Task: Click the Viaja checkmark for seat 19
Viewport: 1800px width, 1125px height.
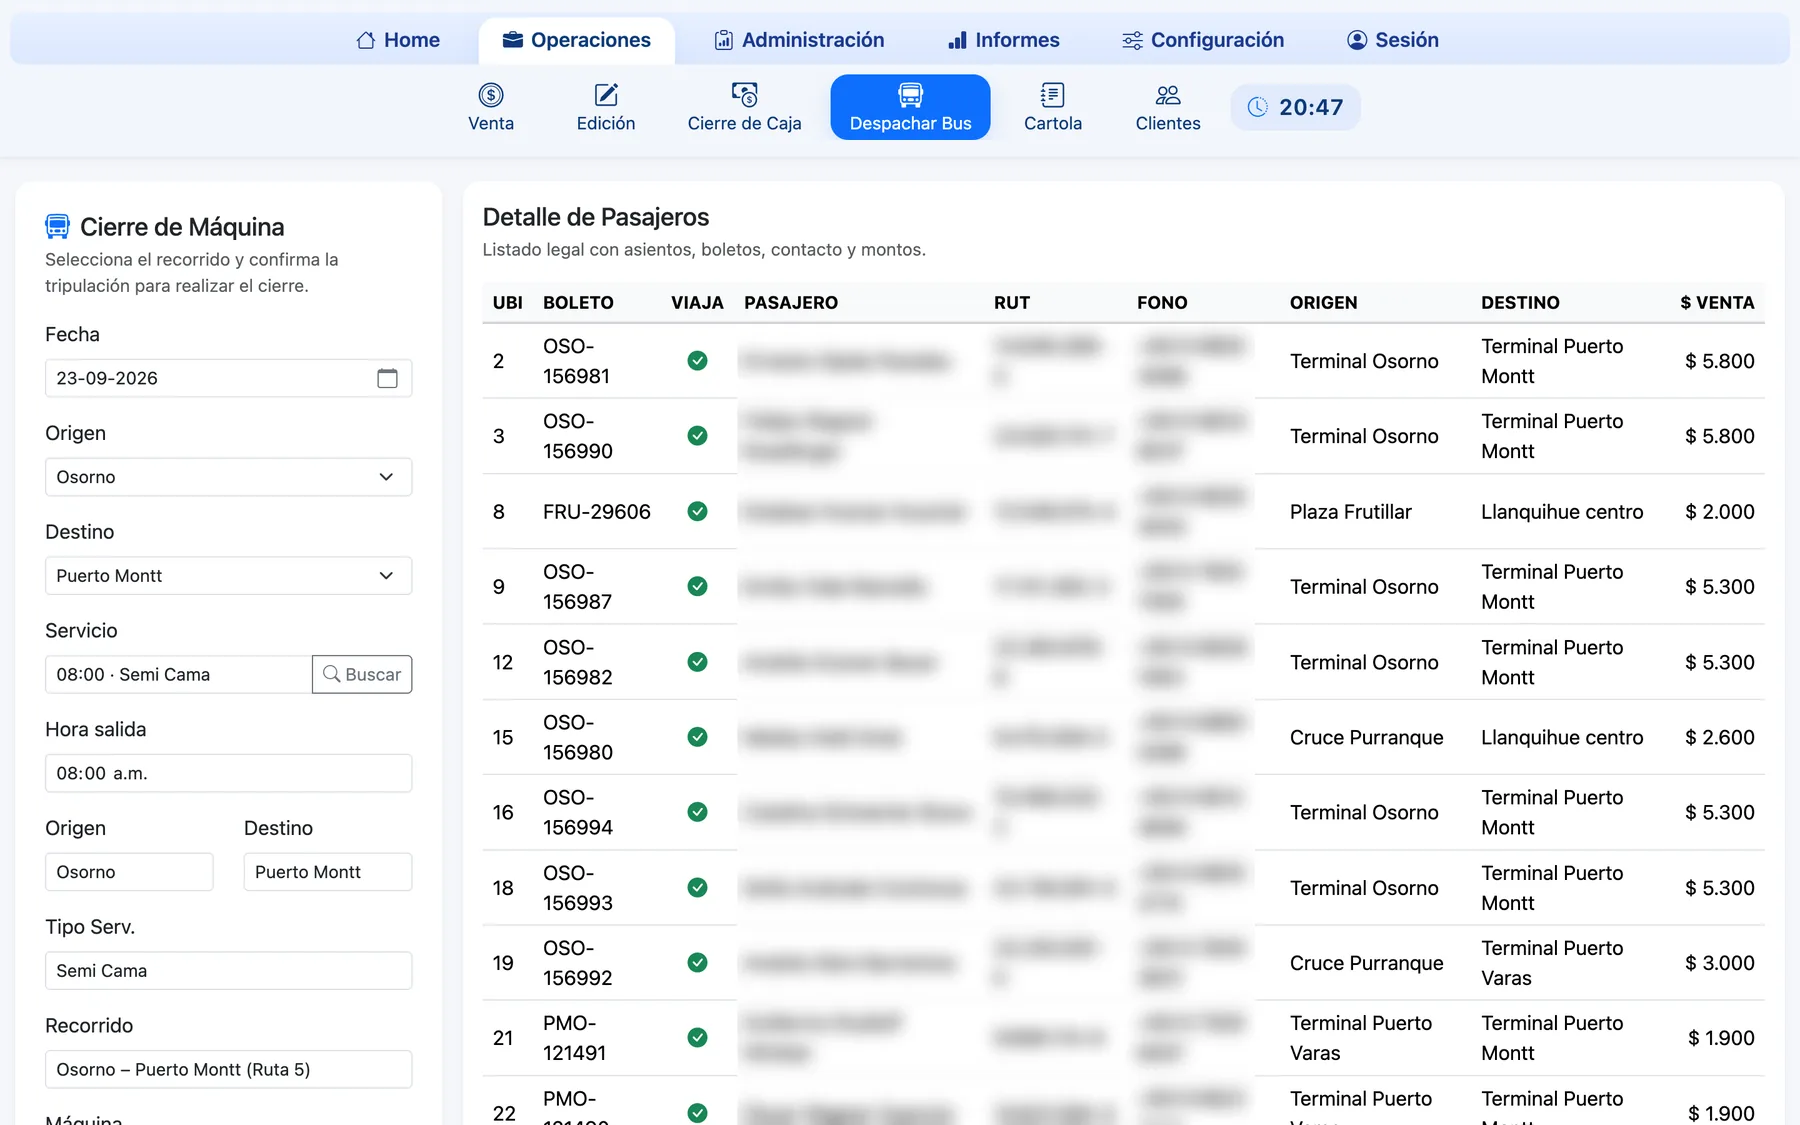Action: 698,963
